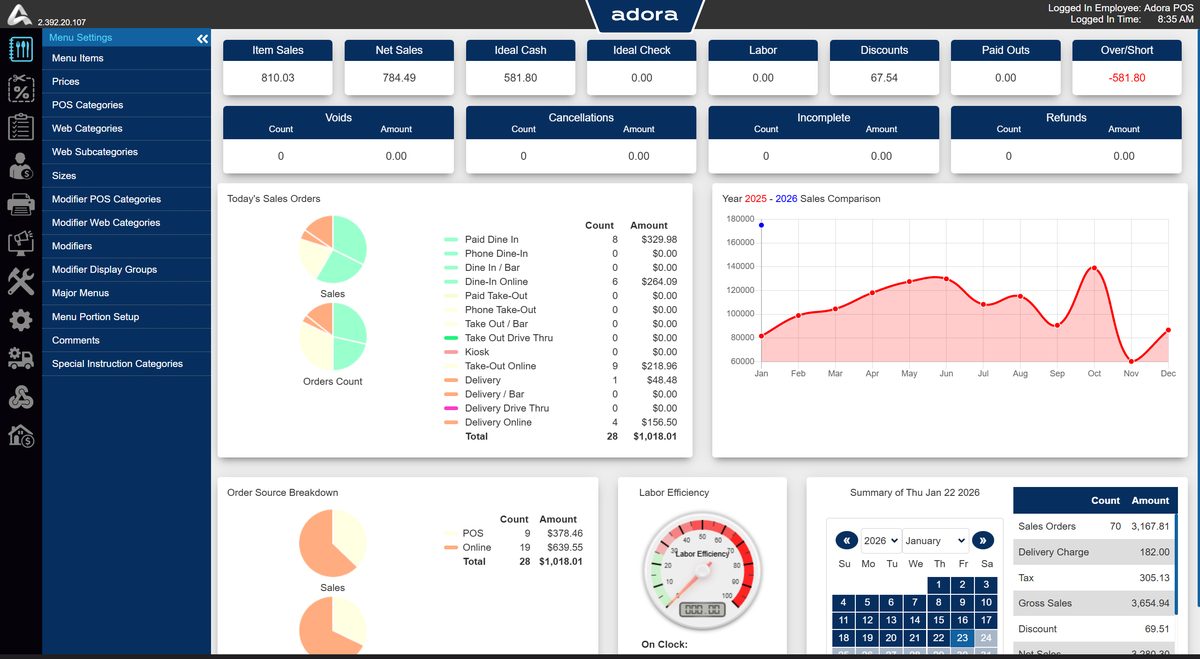Open the clipboard checklist sidebar icon
Image resolution: width=1200 pixels, height=659 pixels.
coord(21,128)
